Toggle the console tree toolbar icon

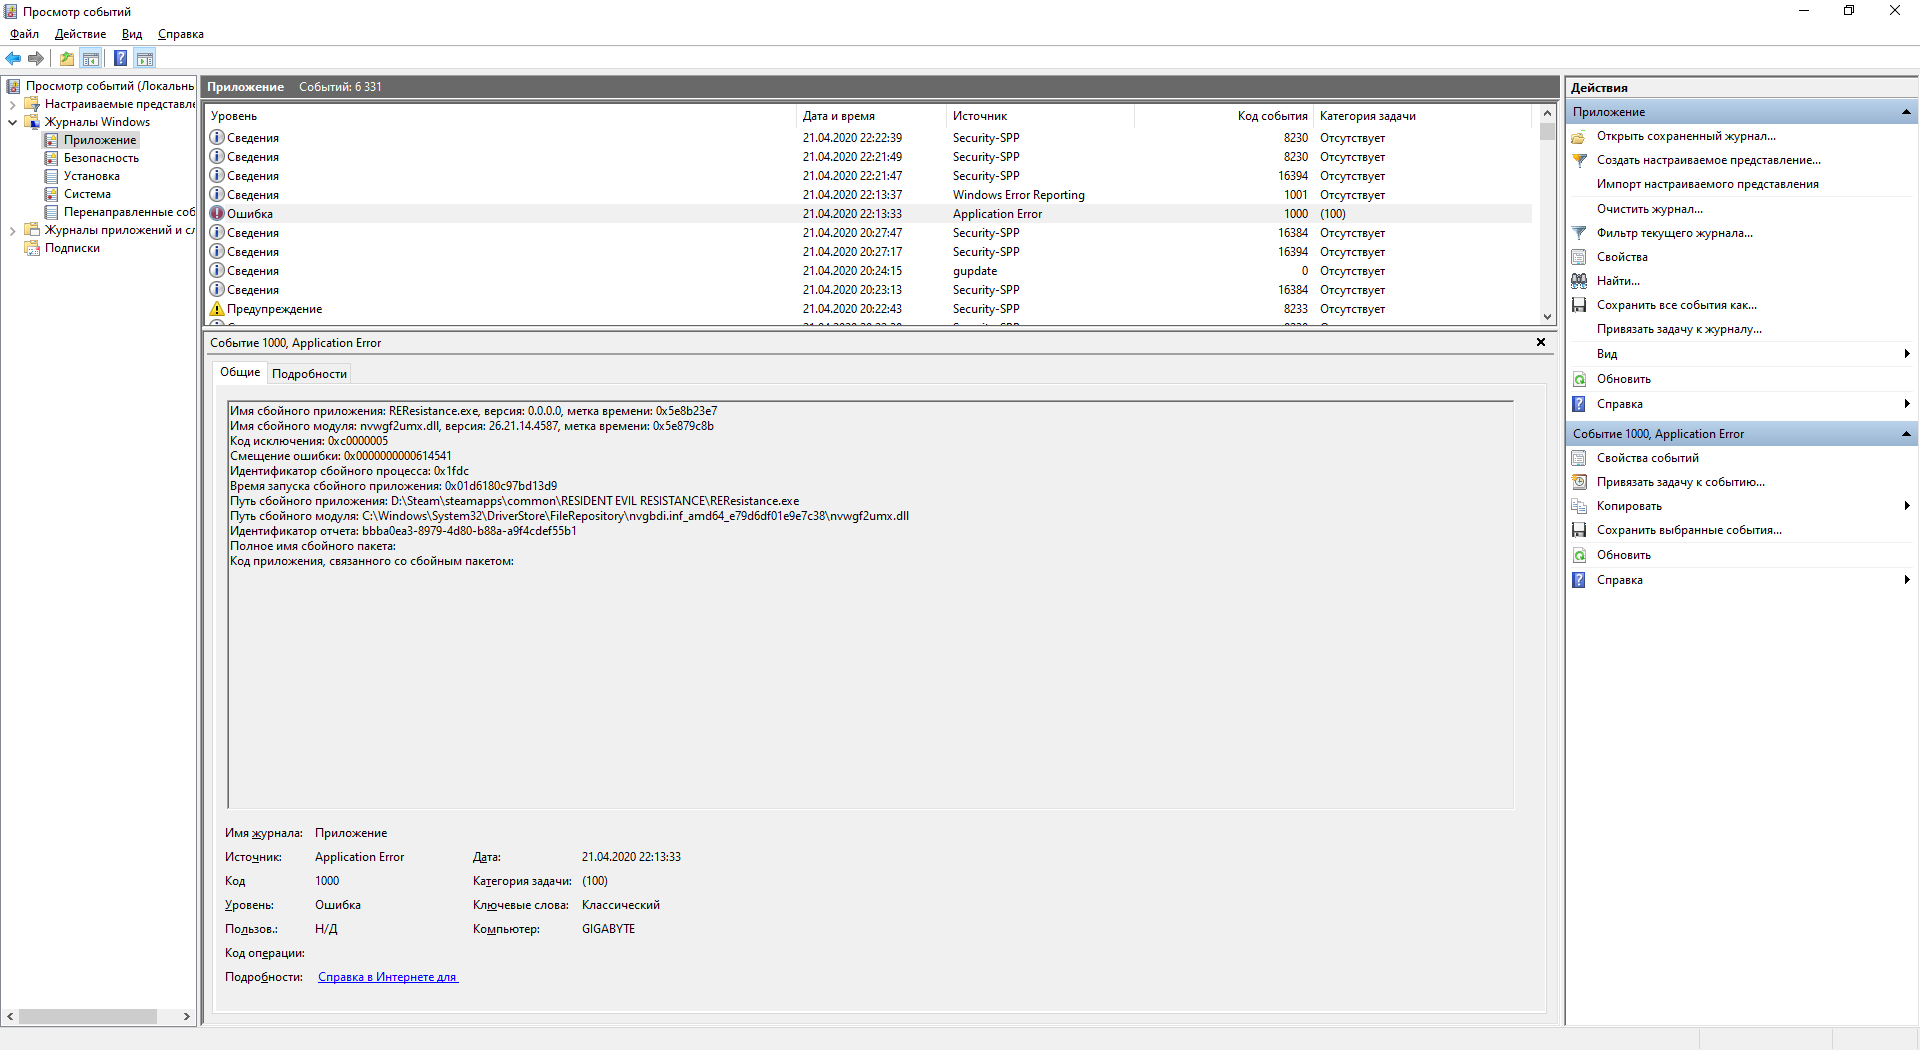[91, 58]
